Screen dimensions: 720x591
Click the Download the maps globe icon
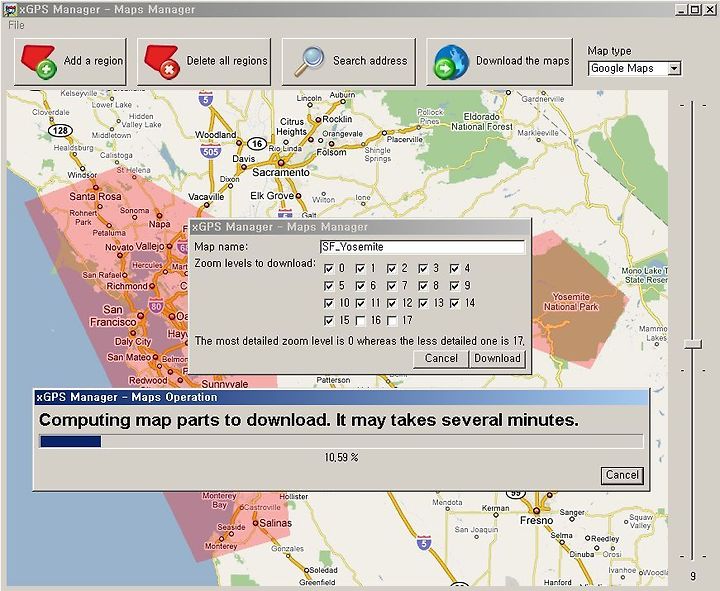[x=451, y=62]
